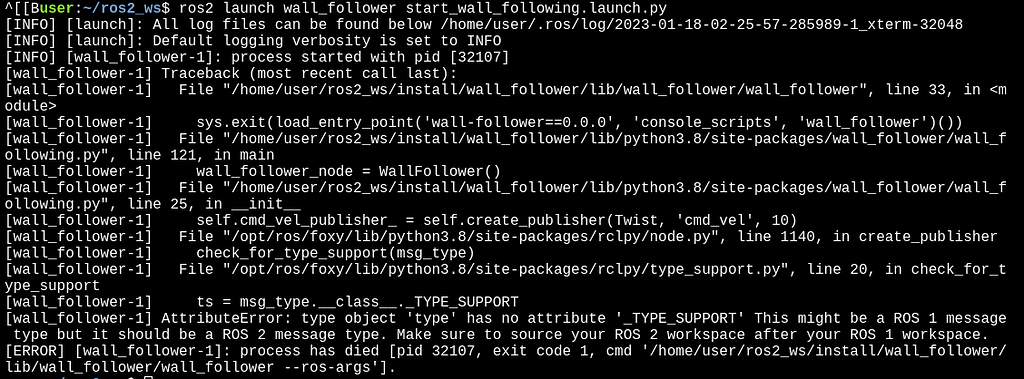Screen dimensions: 1024x379
Task: Click the rclpy/type_support.py file path
Action: [x=508, y=268]
